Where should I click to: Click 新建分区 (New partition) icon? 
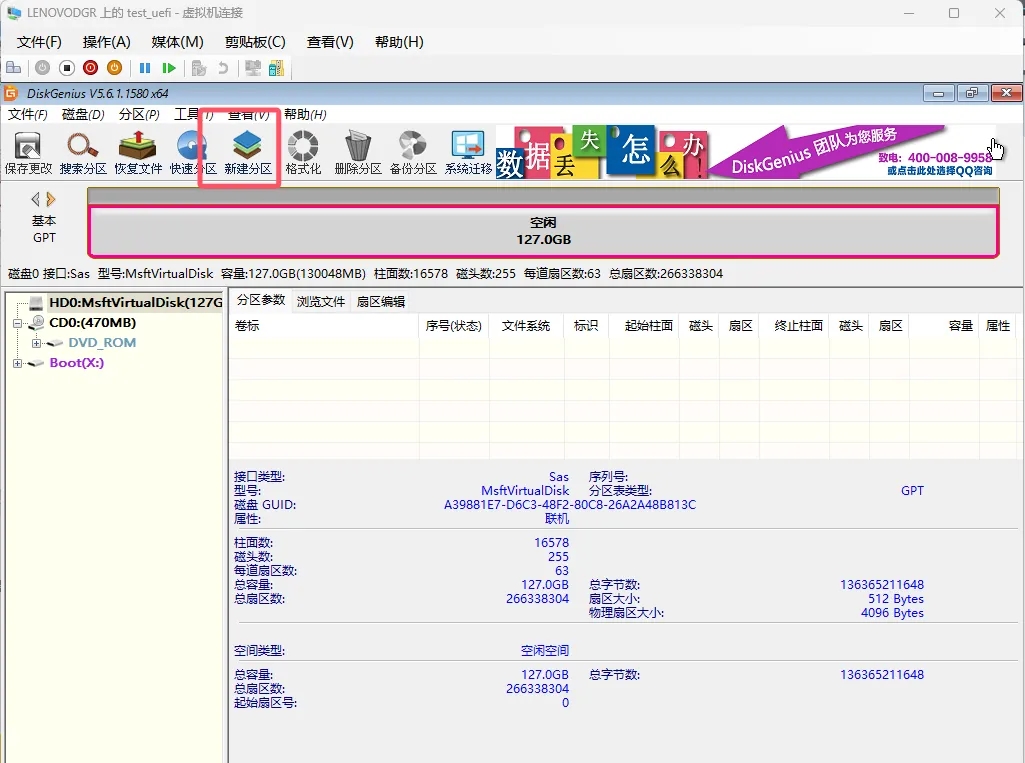pos(248,152)
